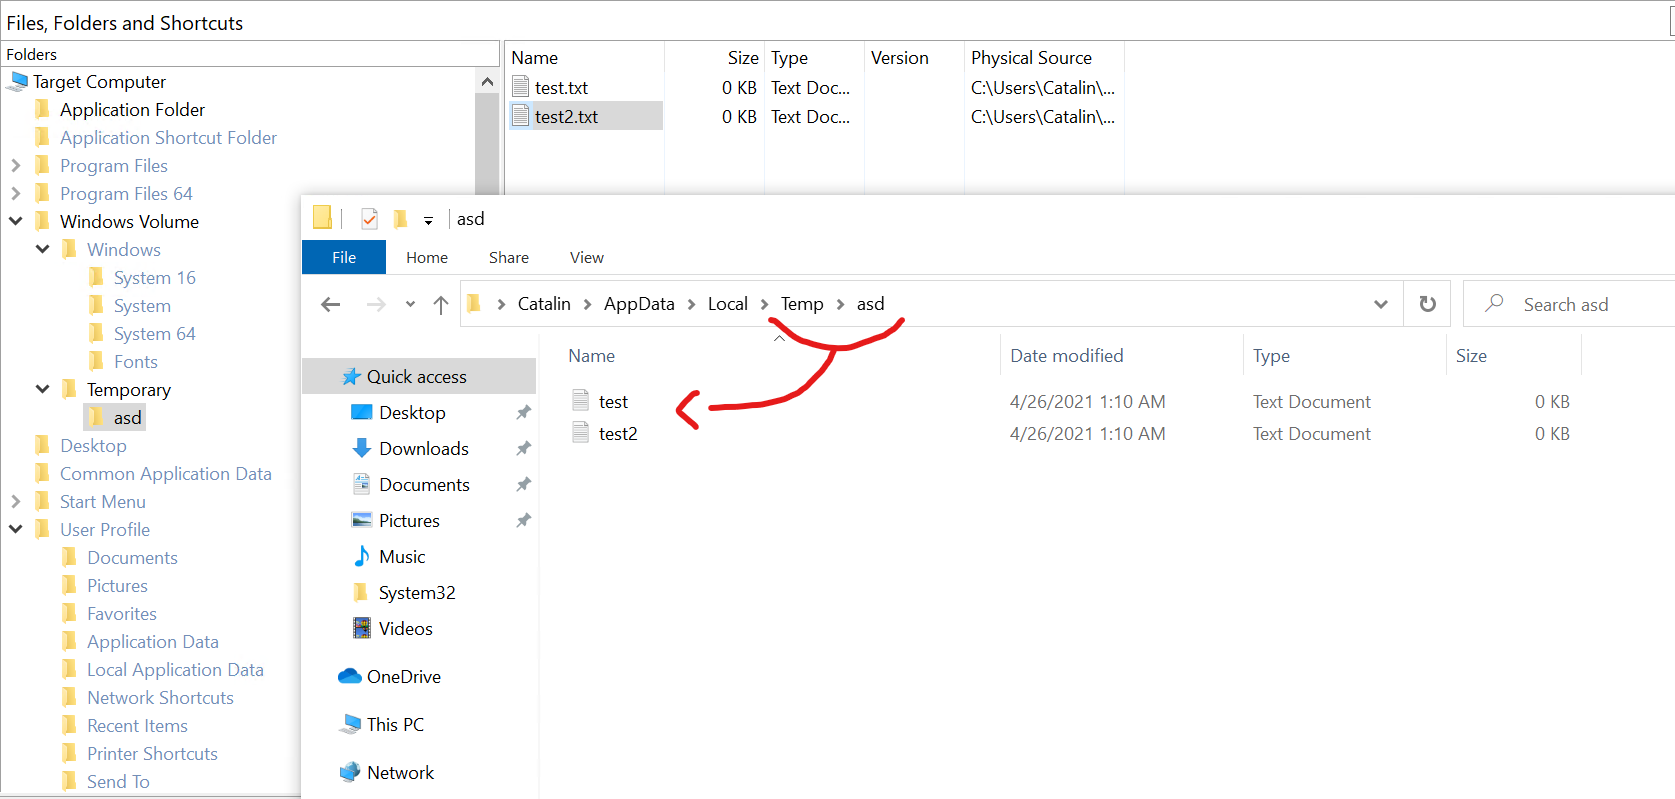Select the test file in Explorer
Image resolution: width=1675 pixels, height=799 pixels.
click(x=613, y=402)
